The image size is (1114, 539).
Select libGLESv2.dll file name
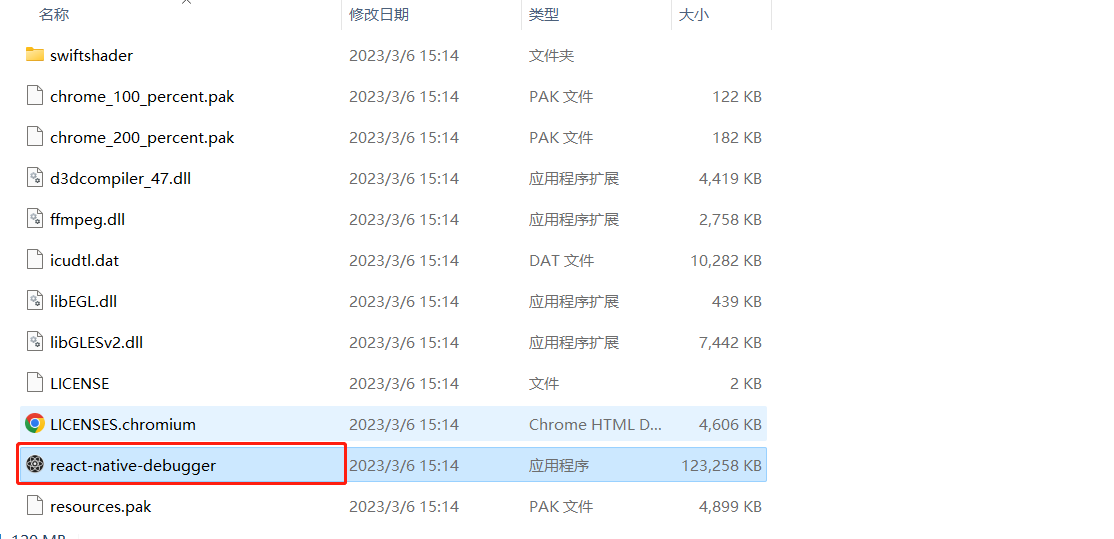(x=97, y=343)
